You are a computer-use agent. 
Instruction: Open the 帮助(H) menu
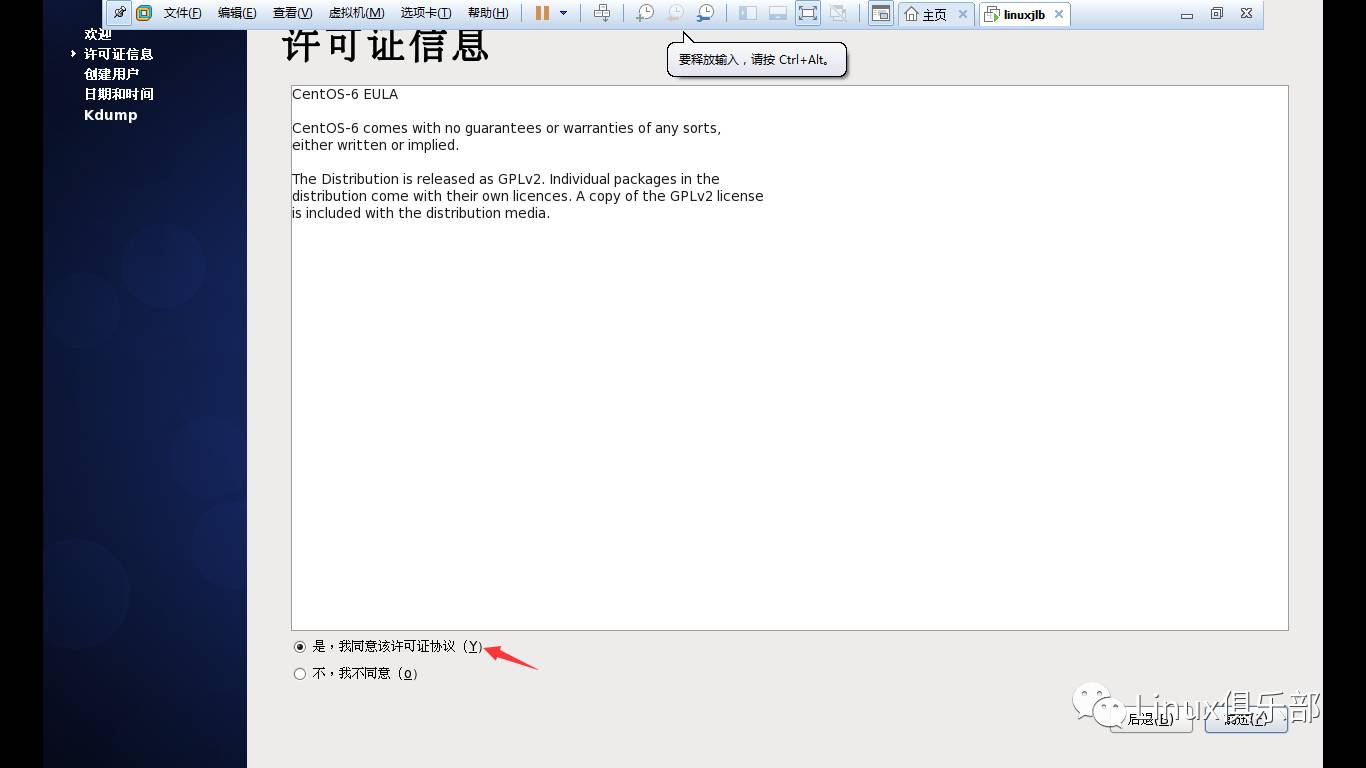click(488, 13)
